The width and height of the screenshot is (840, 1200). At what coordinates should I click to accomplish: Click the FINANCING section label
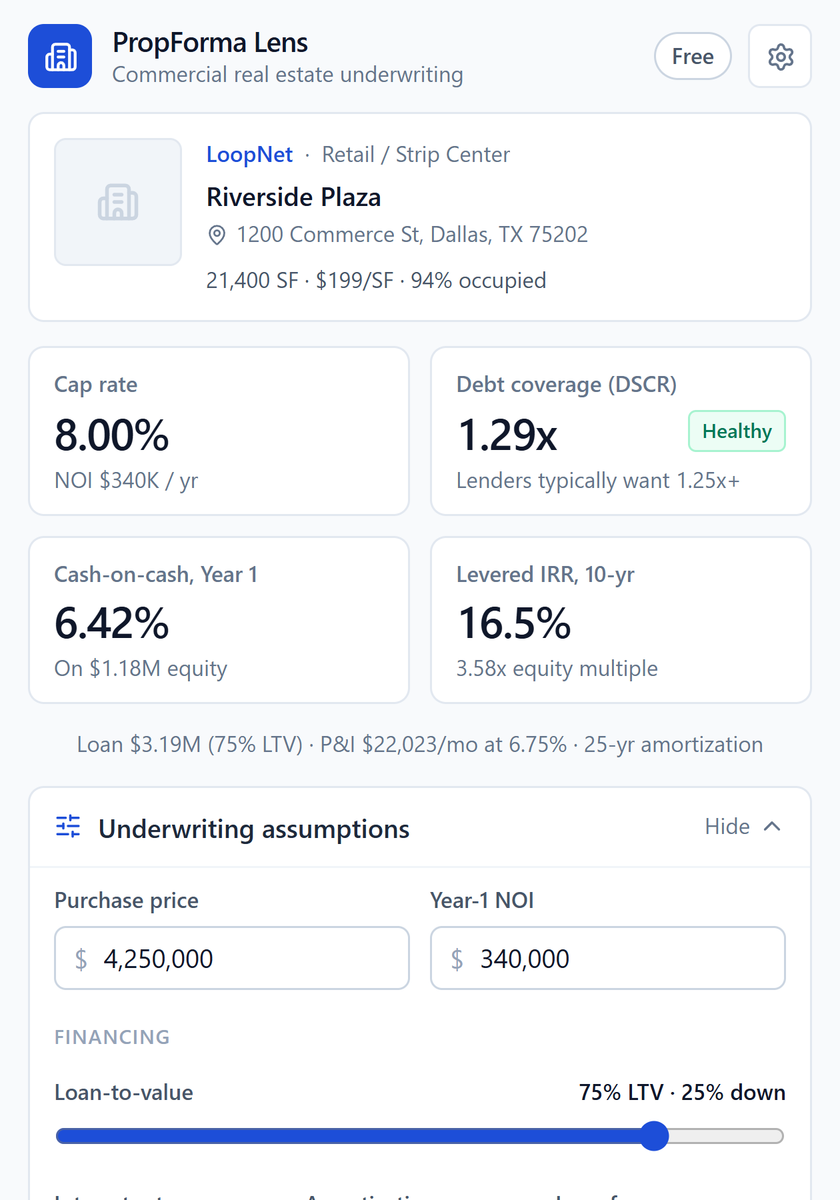[x=112, y=1037]
